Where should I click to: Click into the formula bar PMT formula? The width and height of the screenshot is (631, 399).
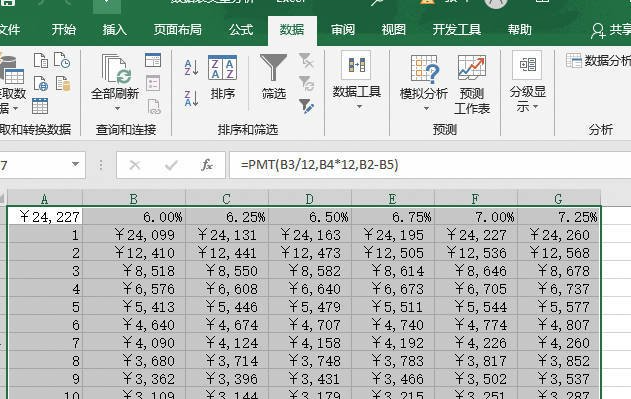[x=320, y=165]
